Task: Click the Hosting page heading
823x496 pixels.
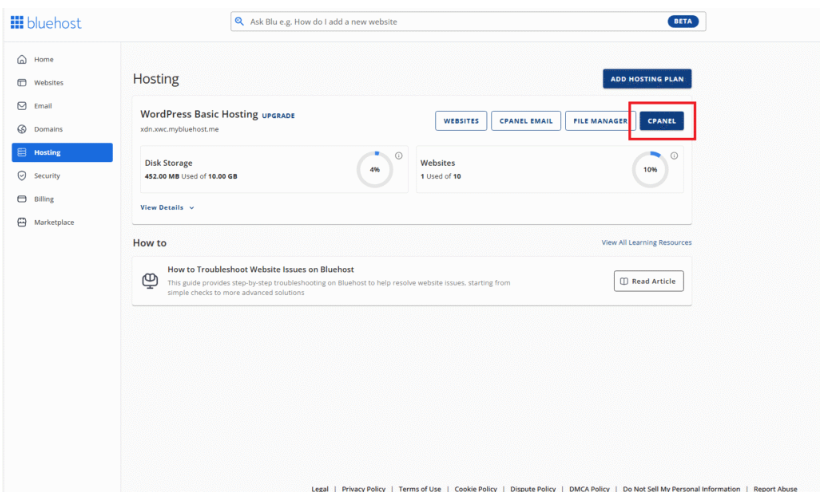Action: 156,79
